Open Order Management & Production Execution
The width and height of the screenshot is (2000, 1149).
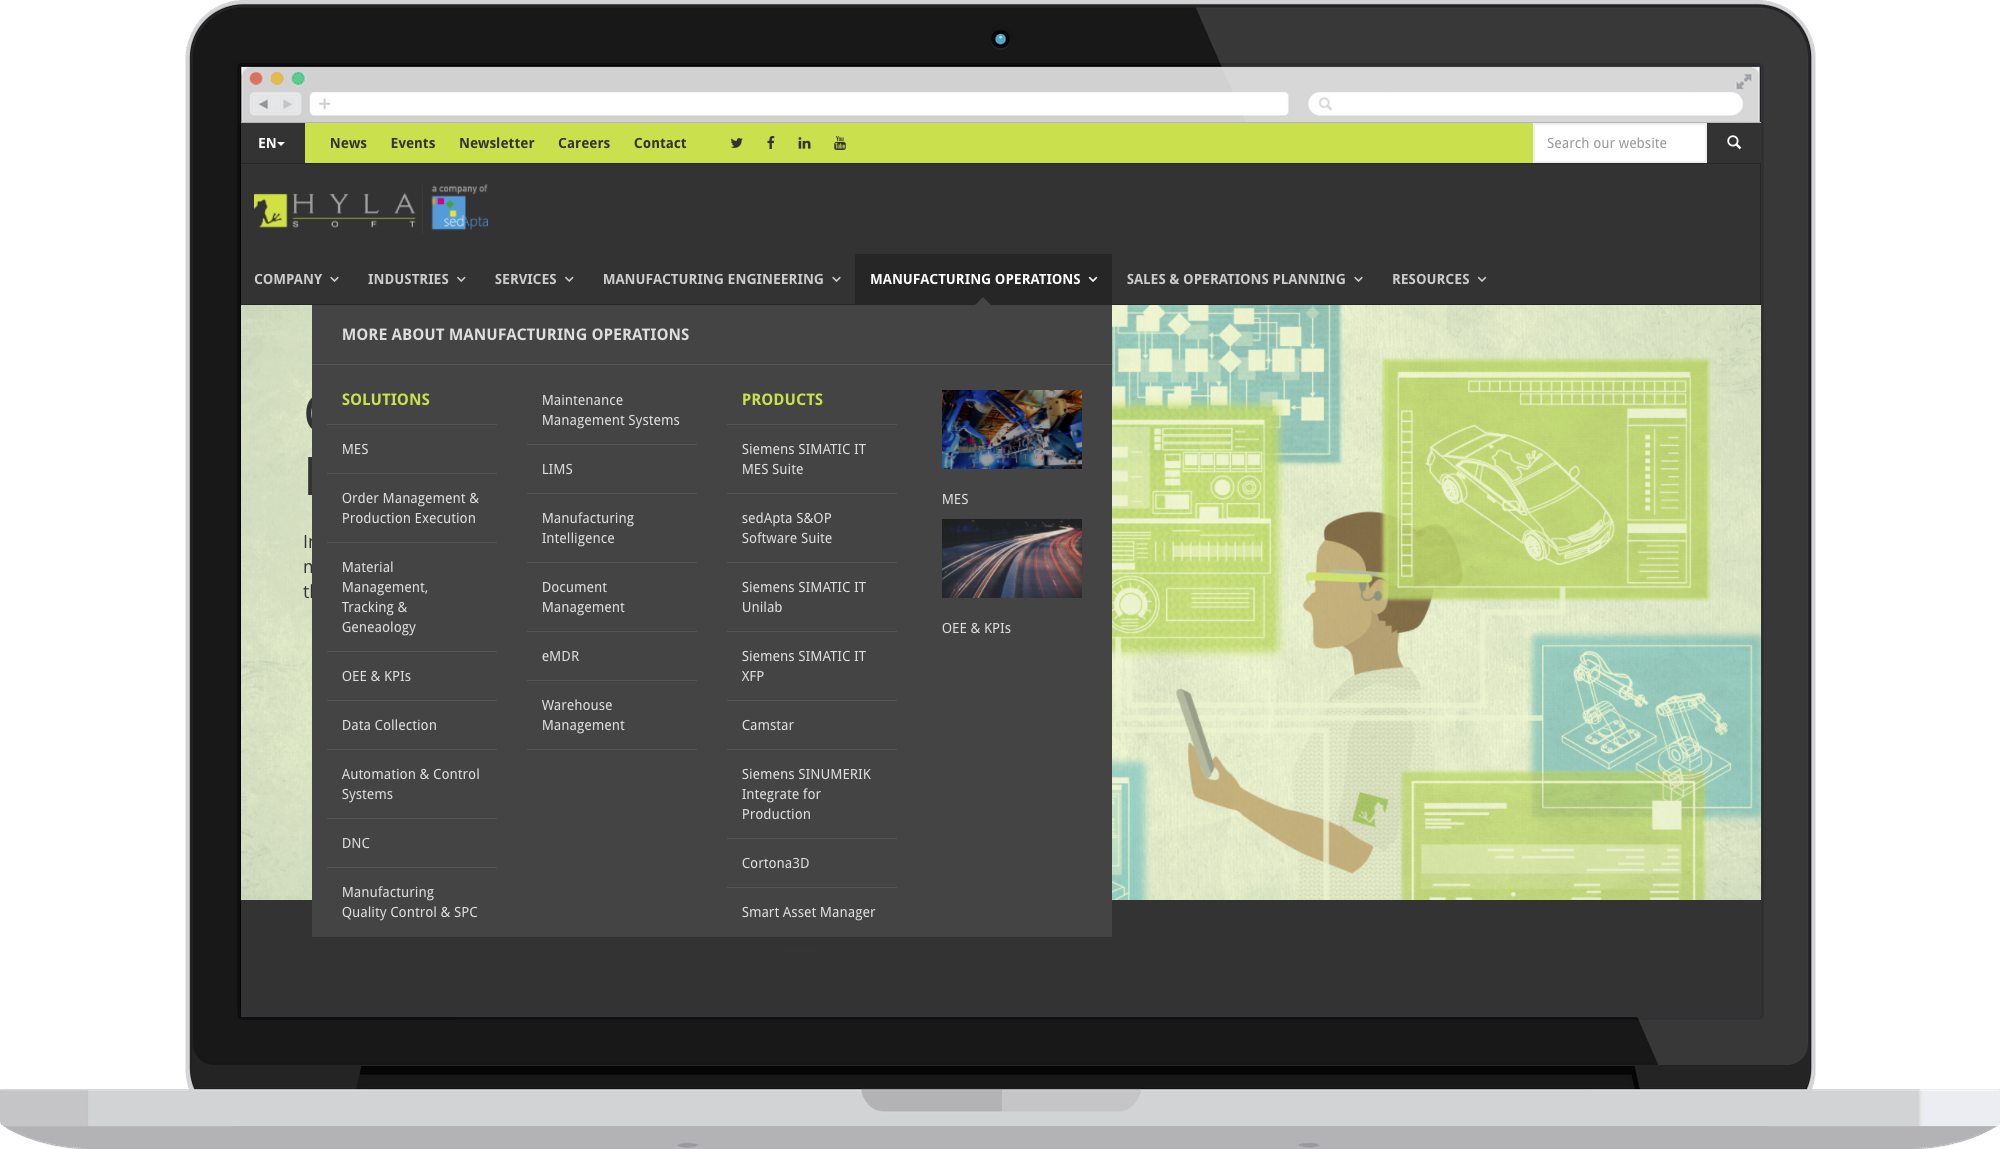tap(410, 508)
